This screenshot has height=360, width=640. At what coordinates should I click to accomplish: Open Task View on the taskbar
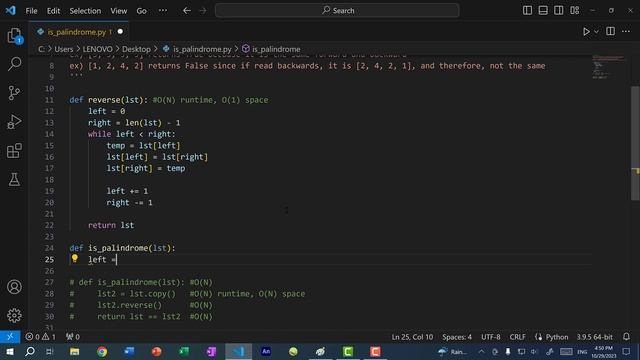pyautogui.click(x=50, y=351)
